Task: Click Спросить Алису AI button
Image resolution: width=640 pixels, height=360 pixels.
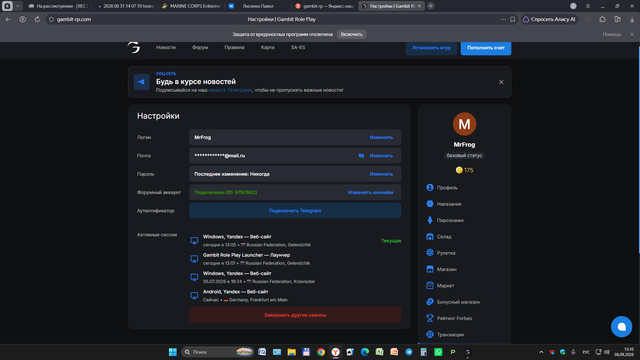Action: [x=549, y=19]
